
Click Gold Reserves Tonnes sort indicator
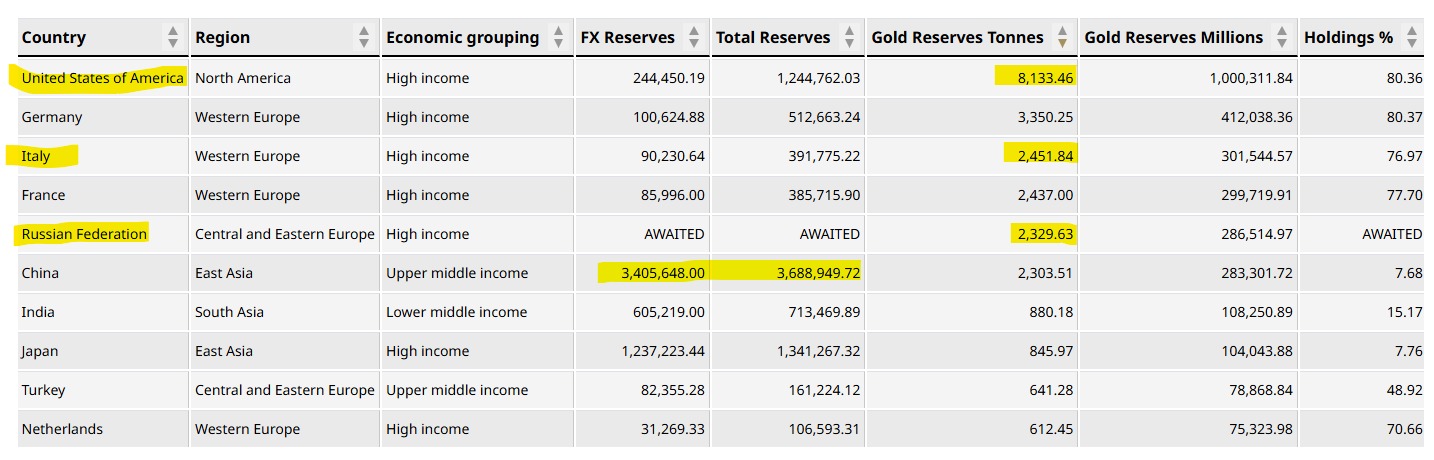point(1062,38)
